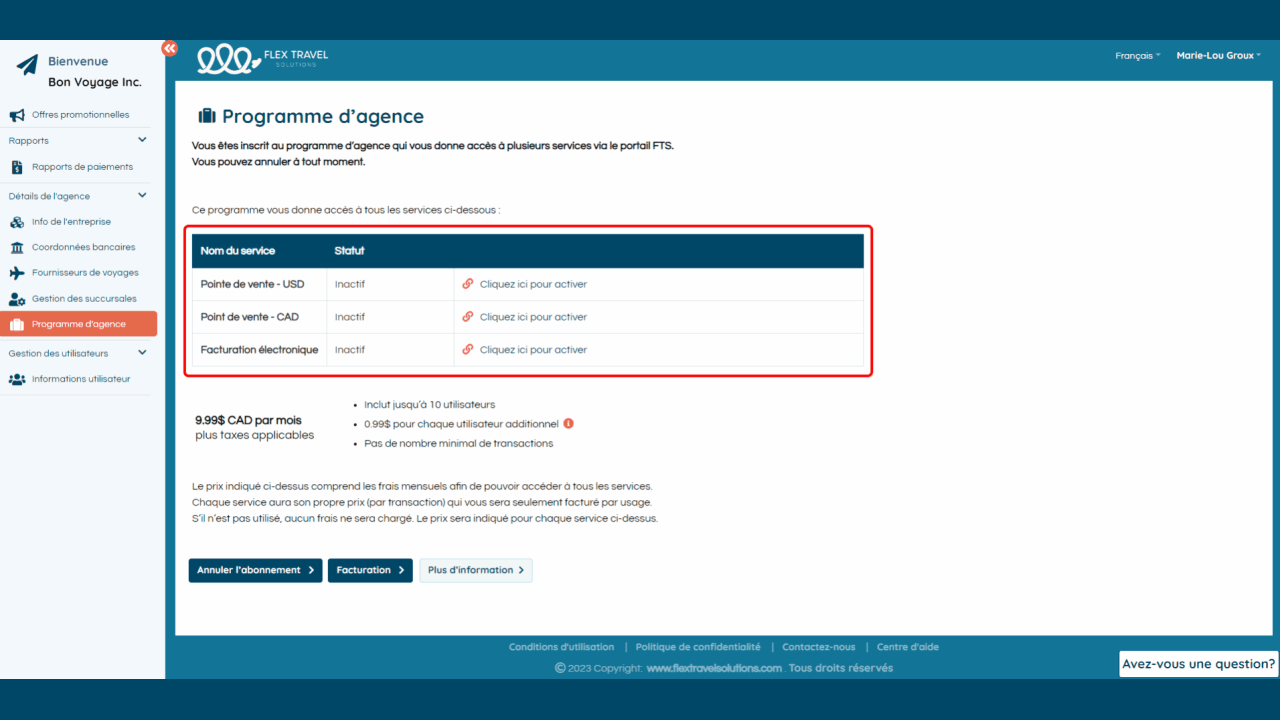Open Centre d'aide footer link
Image resolution: width=1280 pixels, height=720 pixels.
tap(908, 647)
